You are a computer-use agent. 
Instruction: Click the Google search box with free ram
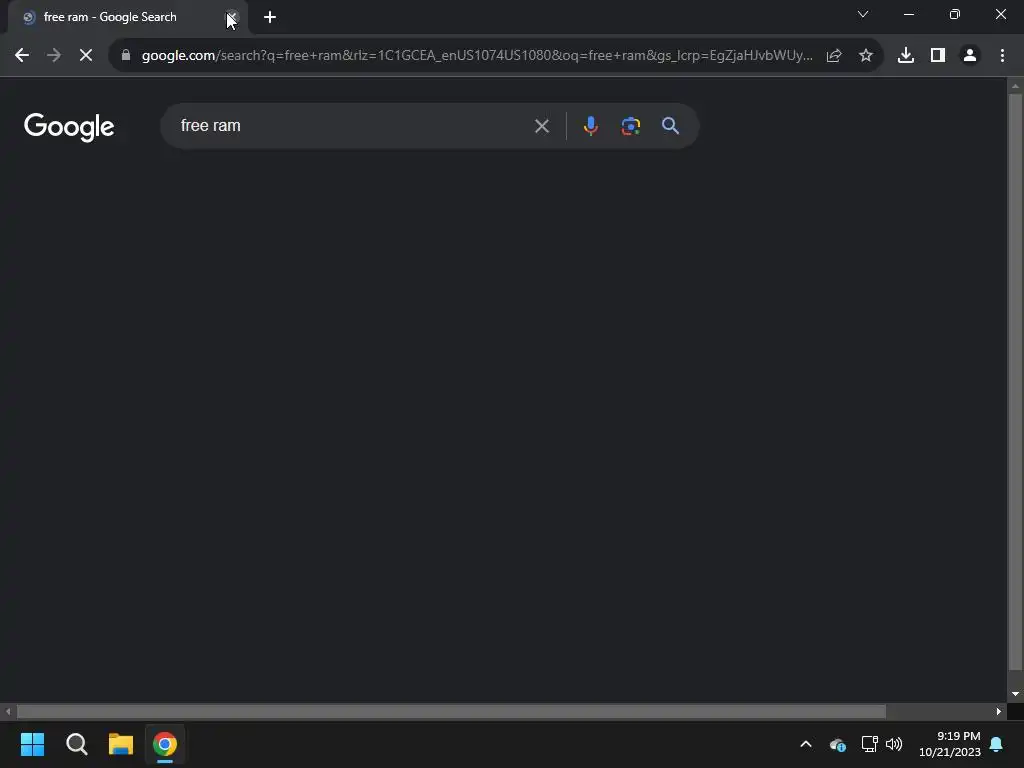(353, 125)
